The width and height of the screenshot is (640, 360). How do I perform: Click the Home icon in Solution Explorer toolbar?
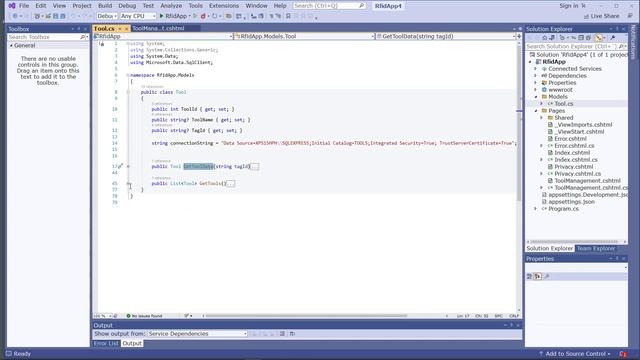click(x=544, y=38)
